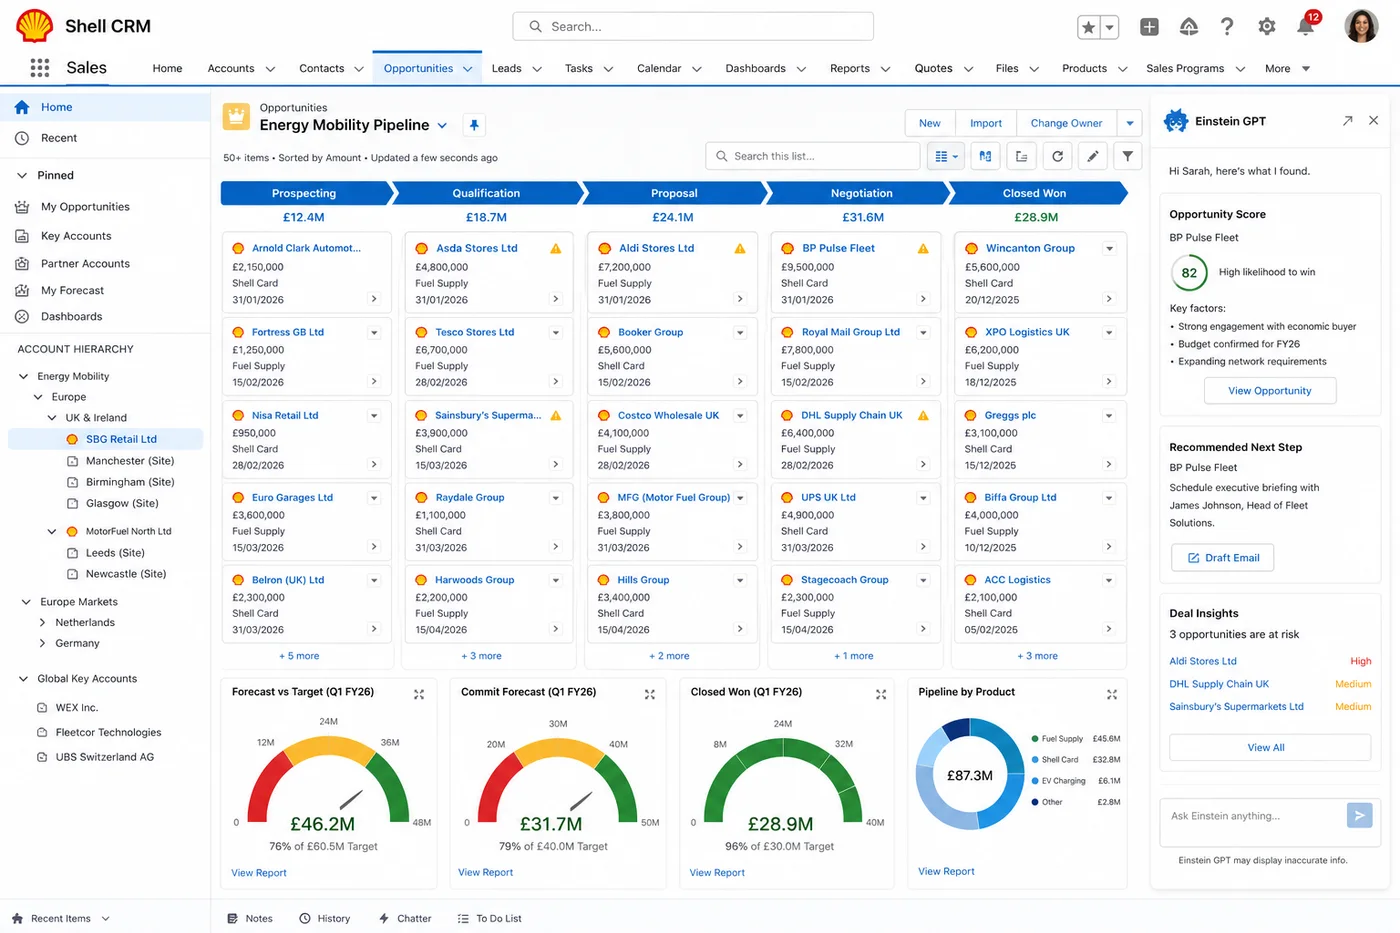
Task: Open the More navigation menu
Action: click(1287, 69)
